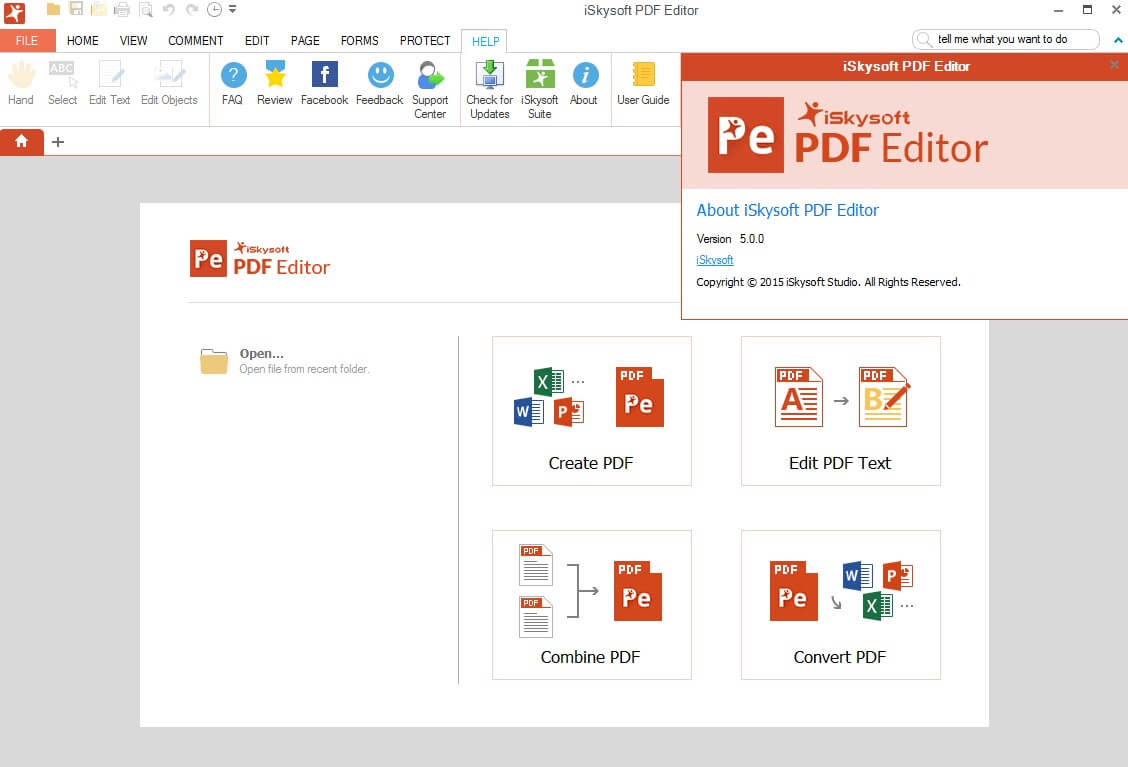Add a new tab with plus button
This screenshot has width=1128, height=767.
pos(58,142)
